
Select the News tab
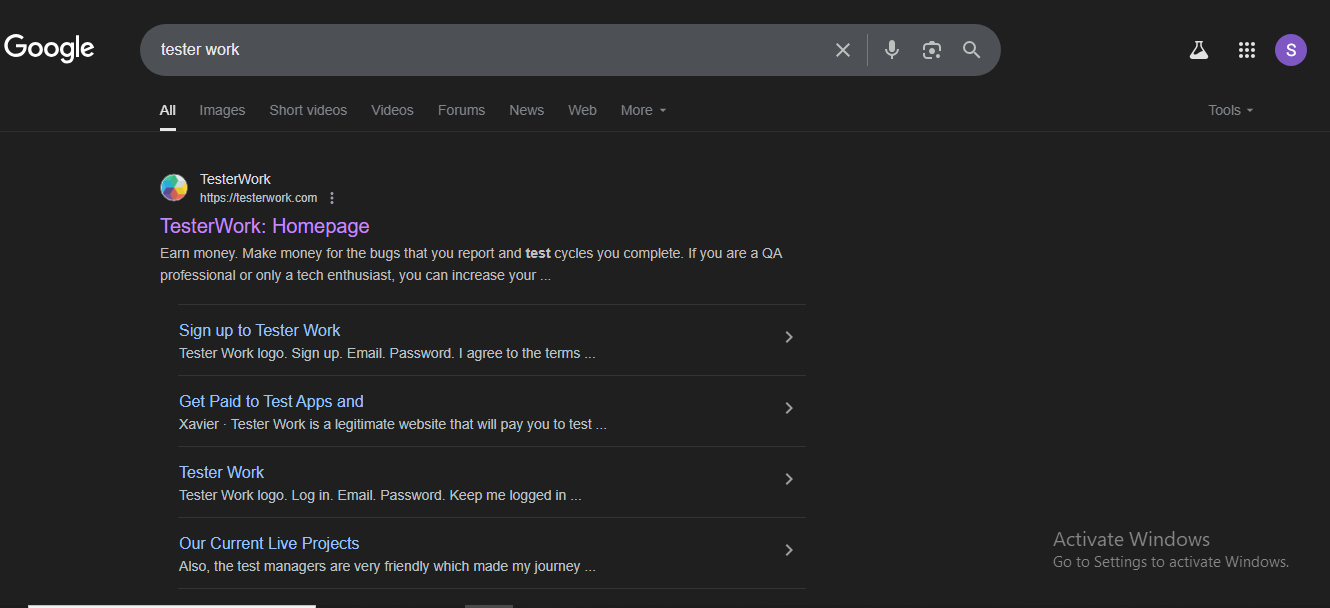(526, 110)
